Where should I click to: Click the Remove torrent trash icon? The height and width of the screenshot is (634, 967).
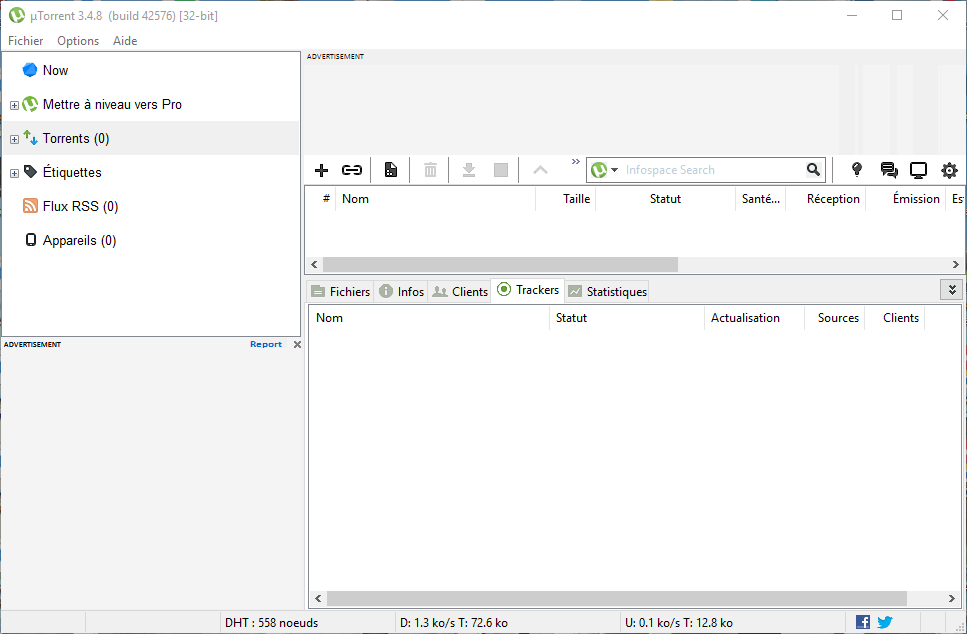tap(430, 170)
